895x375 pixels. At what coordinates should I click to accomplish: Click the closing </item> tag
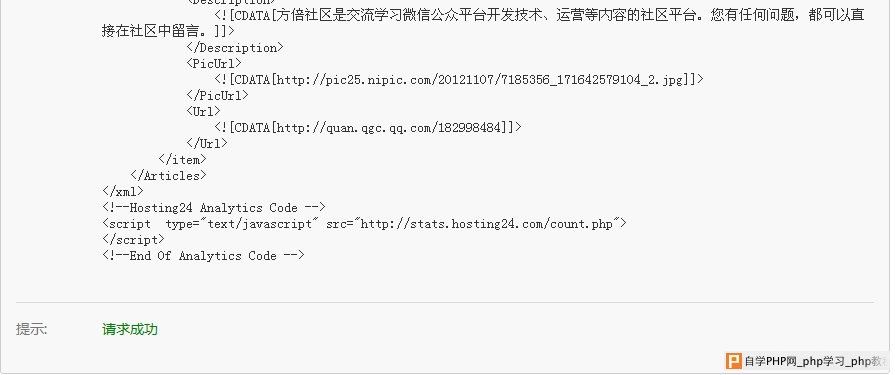pyautogui.click(x=183, y=159)
